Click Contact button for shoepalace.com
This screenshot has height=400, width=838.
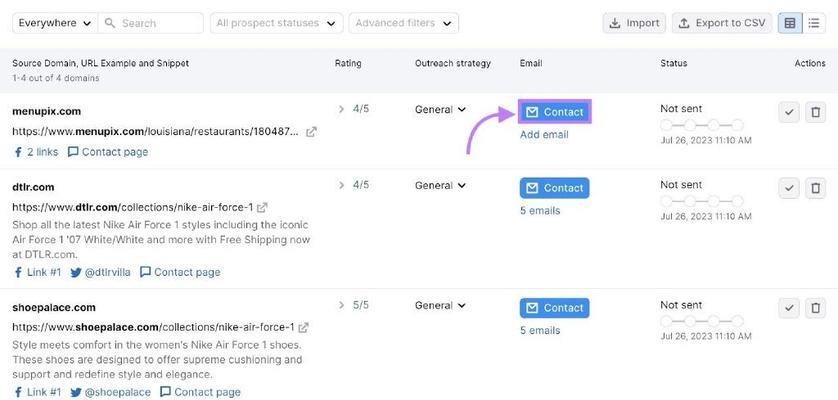coord(554,308)
